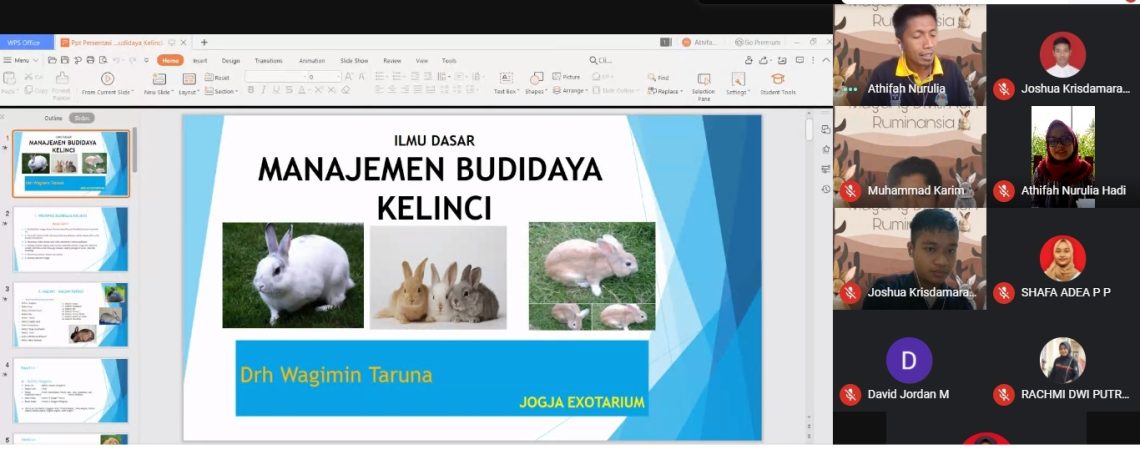Open the Layout dropdown

[x=188, y=84]
